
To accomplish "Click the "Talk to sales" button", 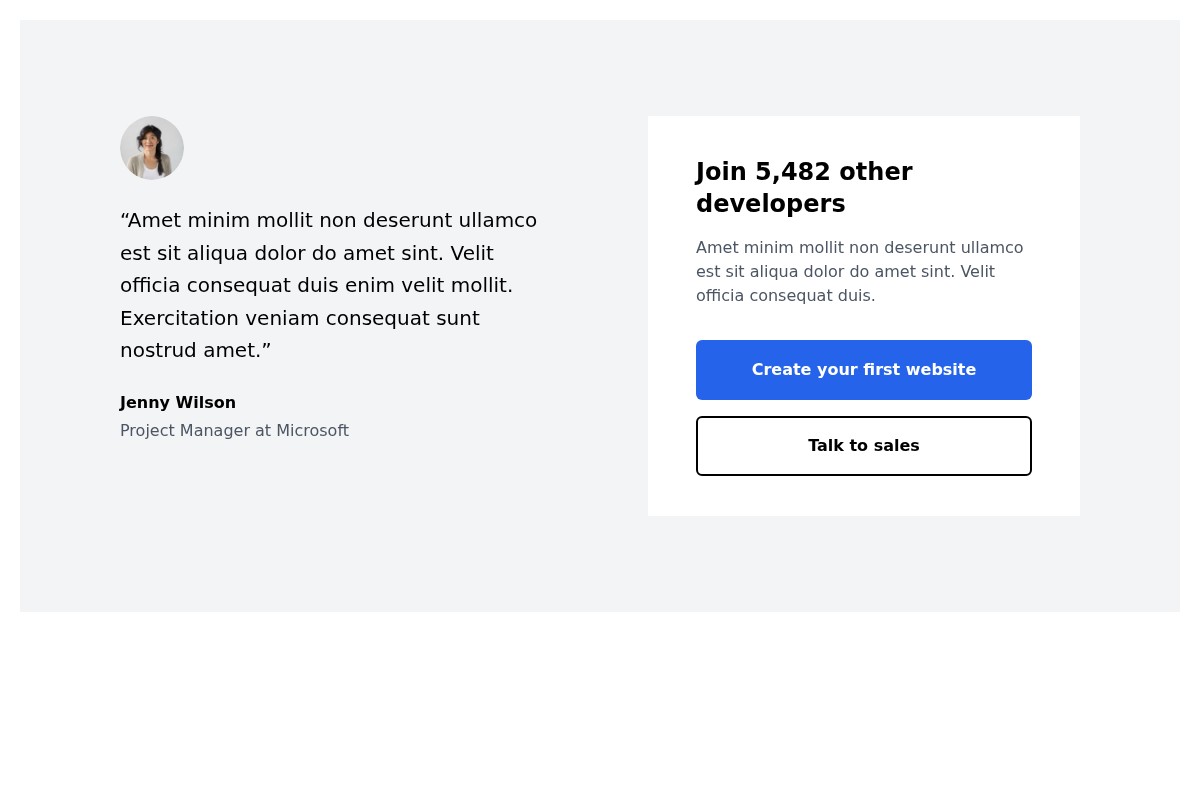I will pos(864,446).
